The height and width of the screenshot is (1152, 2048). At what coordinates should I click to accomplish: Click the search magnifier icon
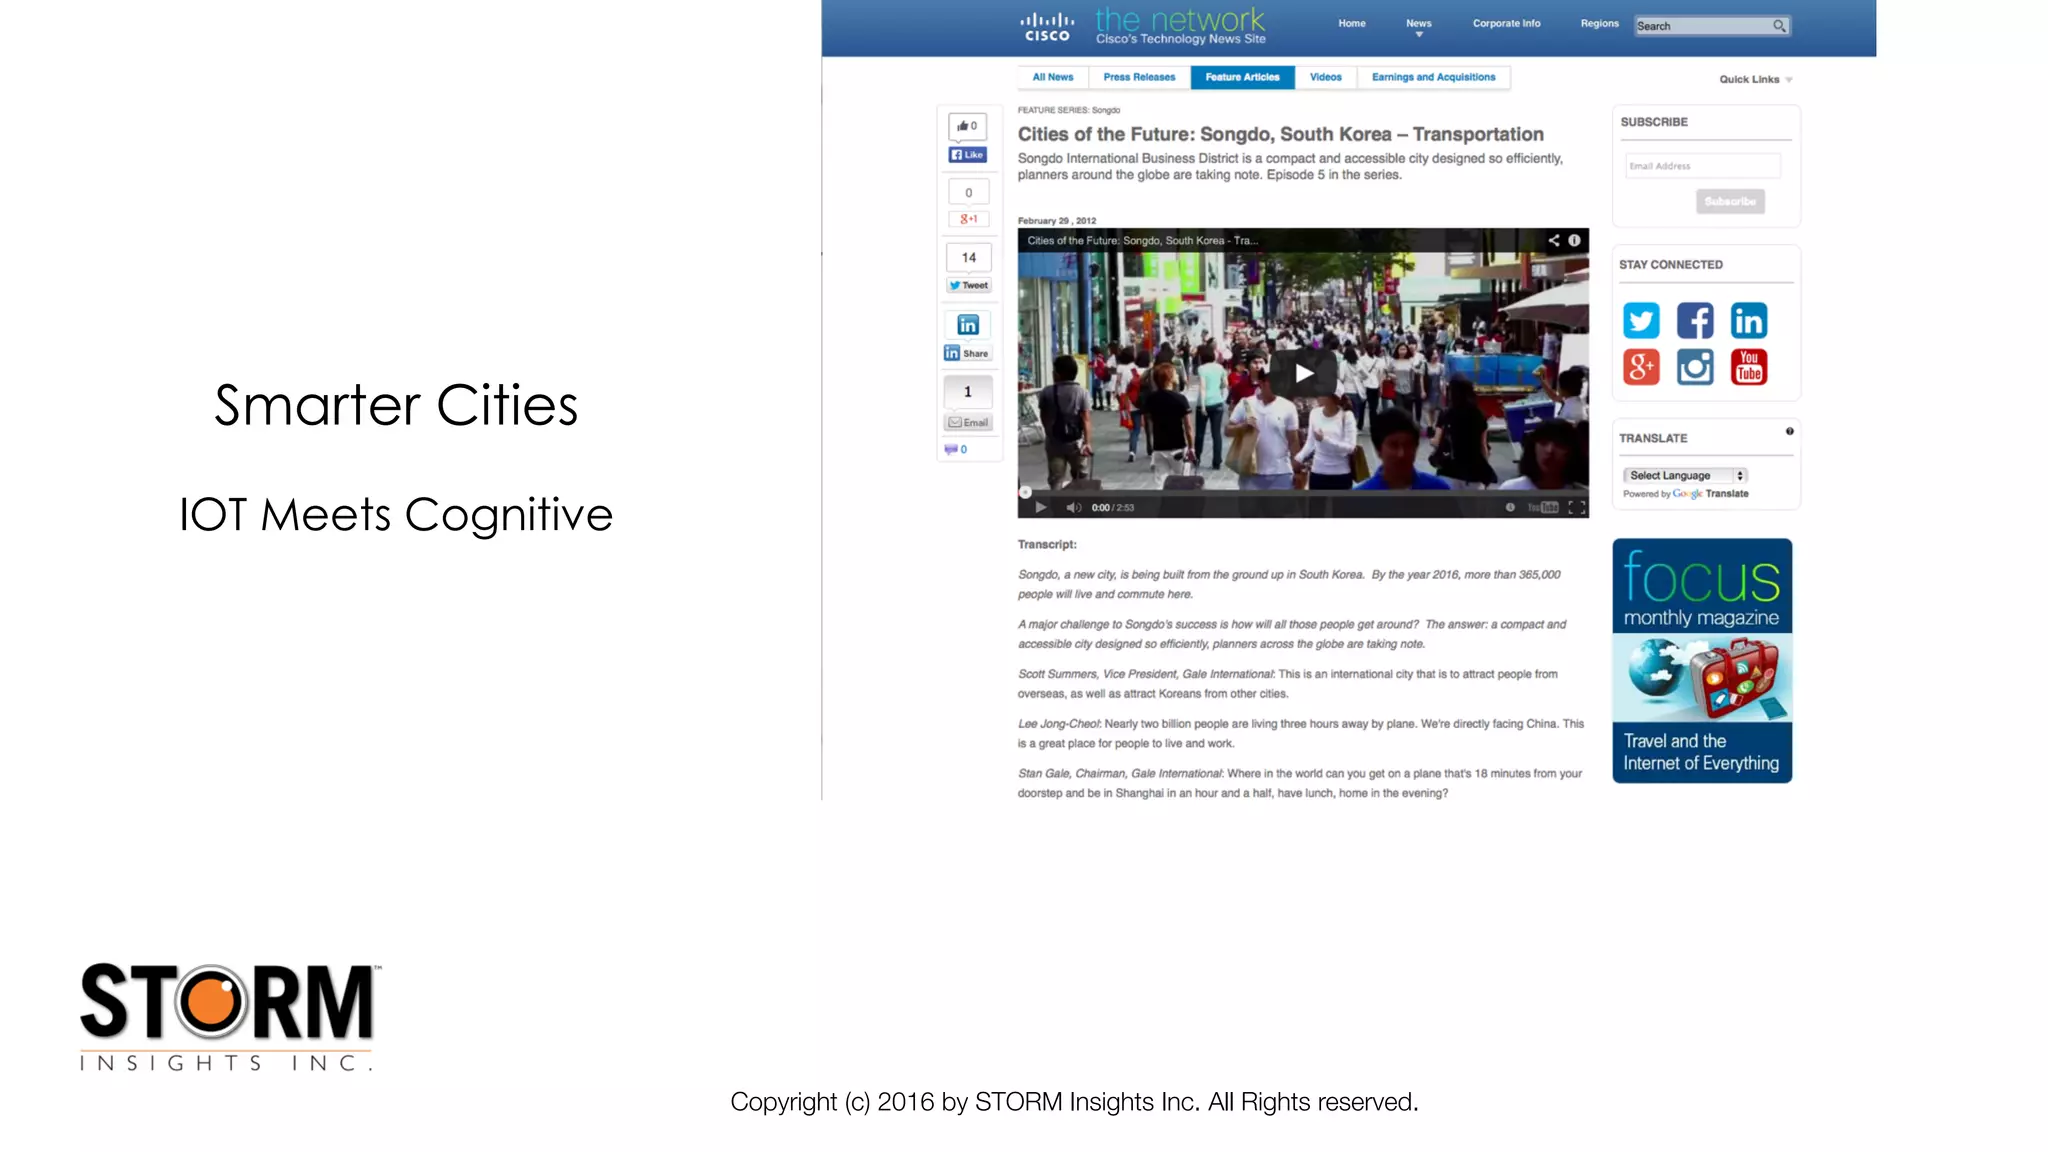1779,26
